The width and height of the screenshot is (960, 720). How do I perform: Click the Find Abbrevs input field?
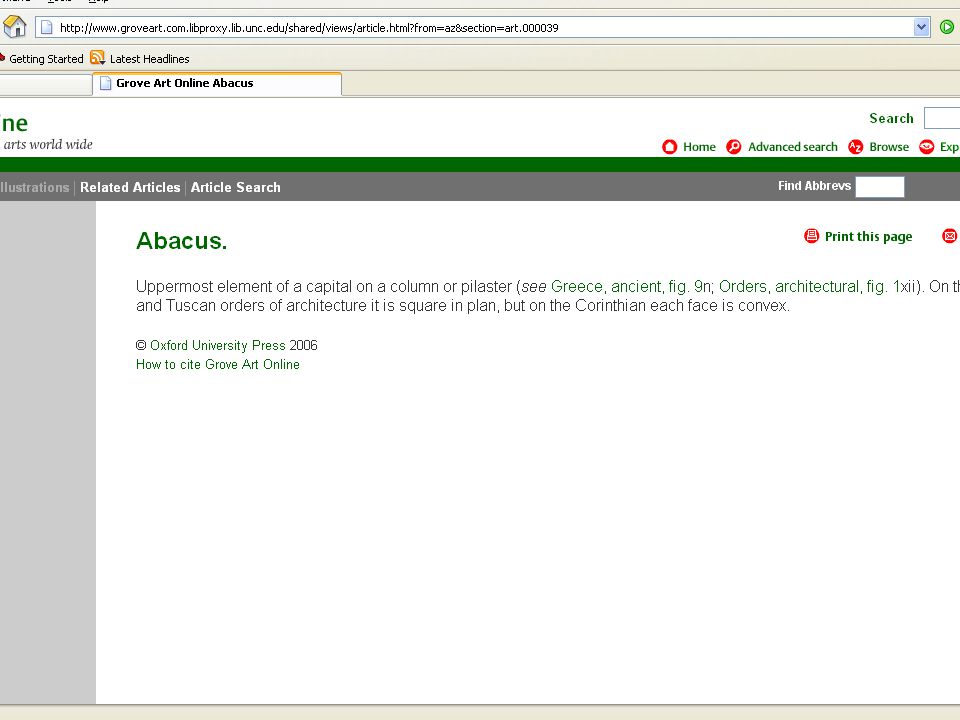tap(880, 187)
